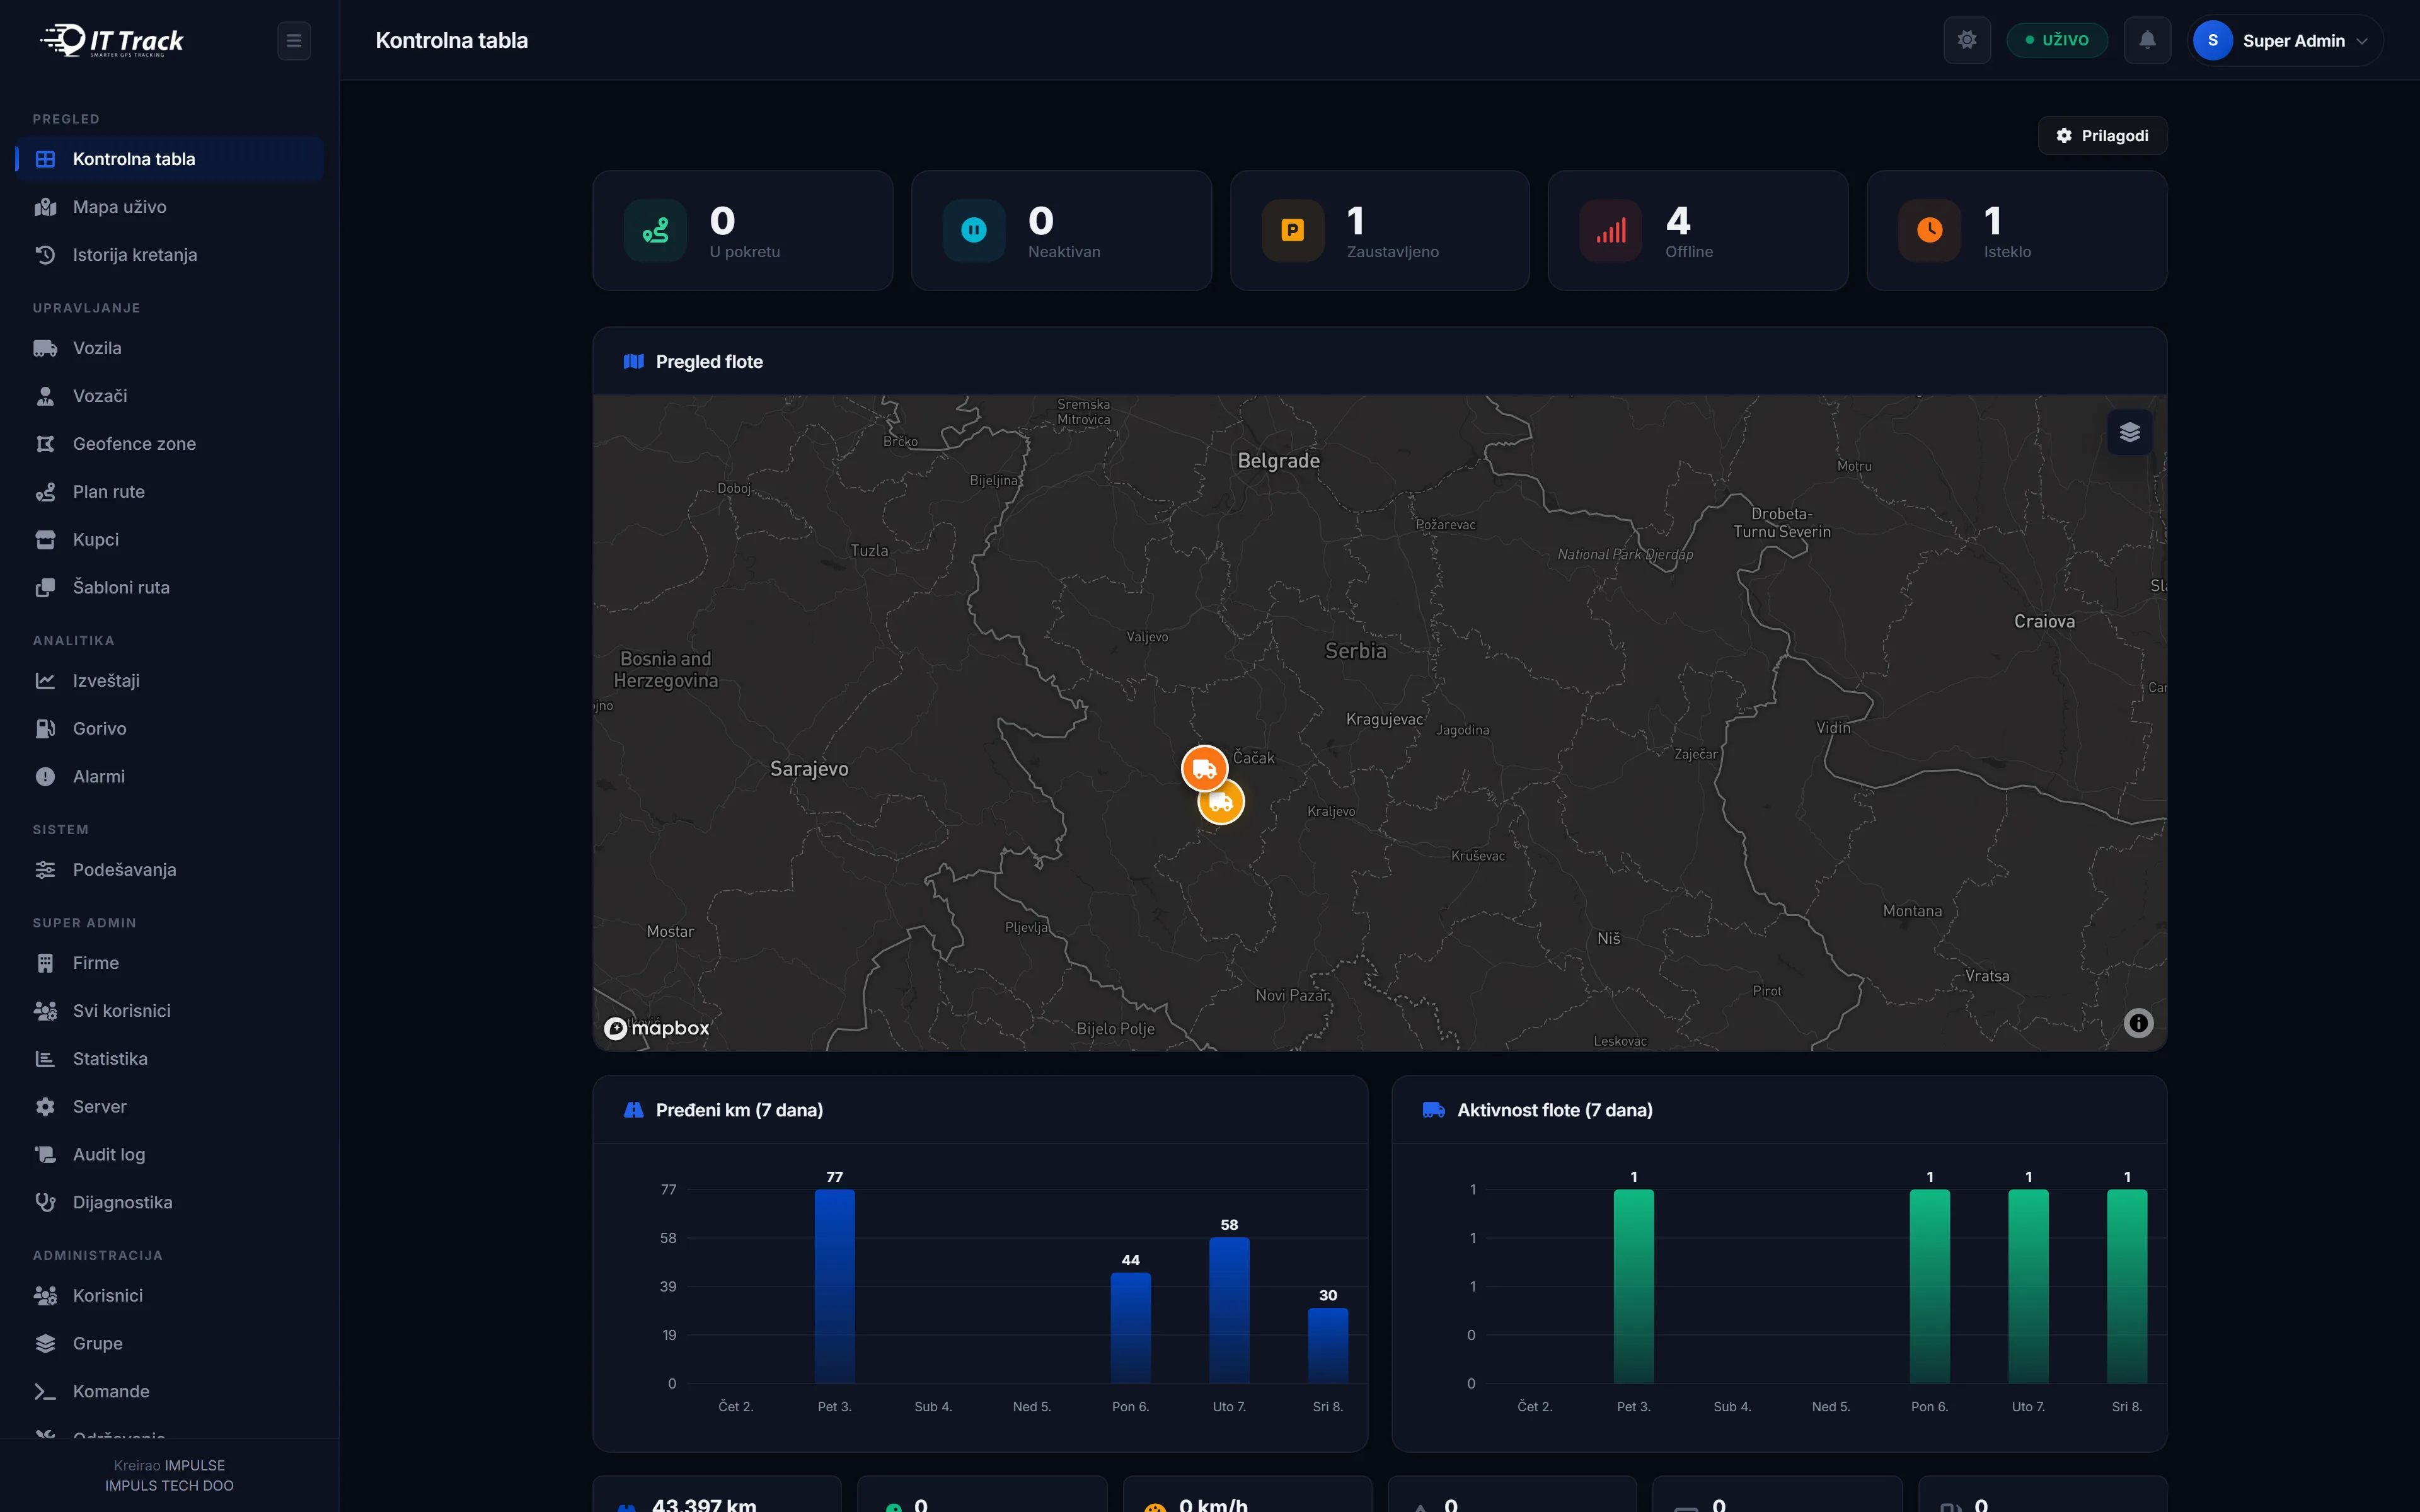Image resolution: width=2420 pixels, height=1512 pixels.
Task: Open the Statistika menu entry
Action: (x=110, y=1058)
